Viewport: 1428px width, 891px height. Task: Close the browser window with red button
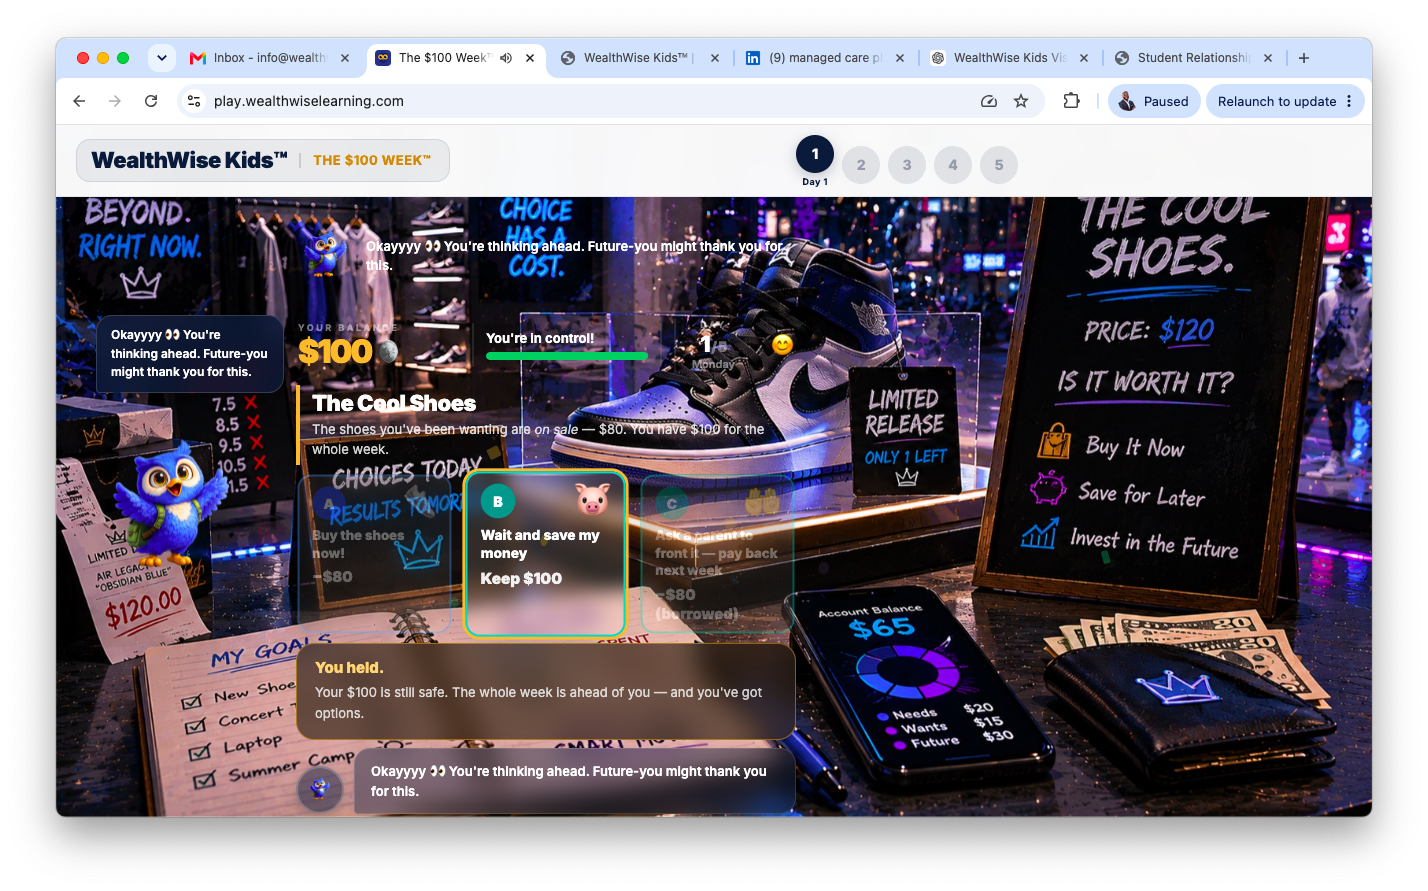83,58
